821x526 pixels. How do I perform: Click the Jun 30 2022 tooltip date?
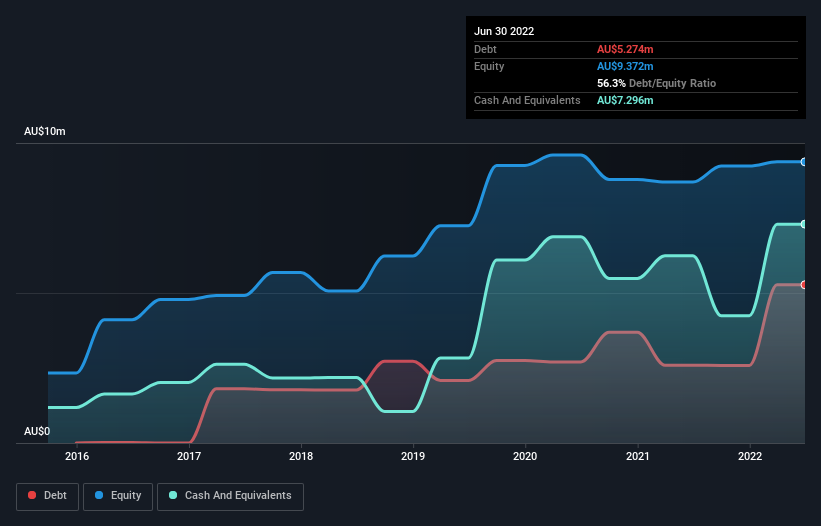[504, 31]
